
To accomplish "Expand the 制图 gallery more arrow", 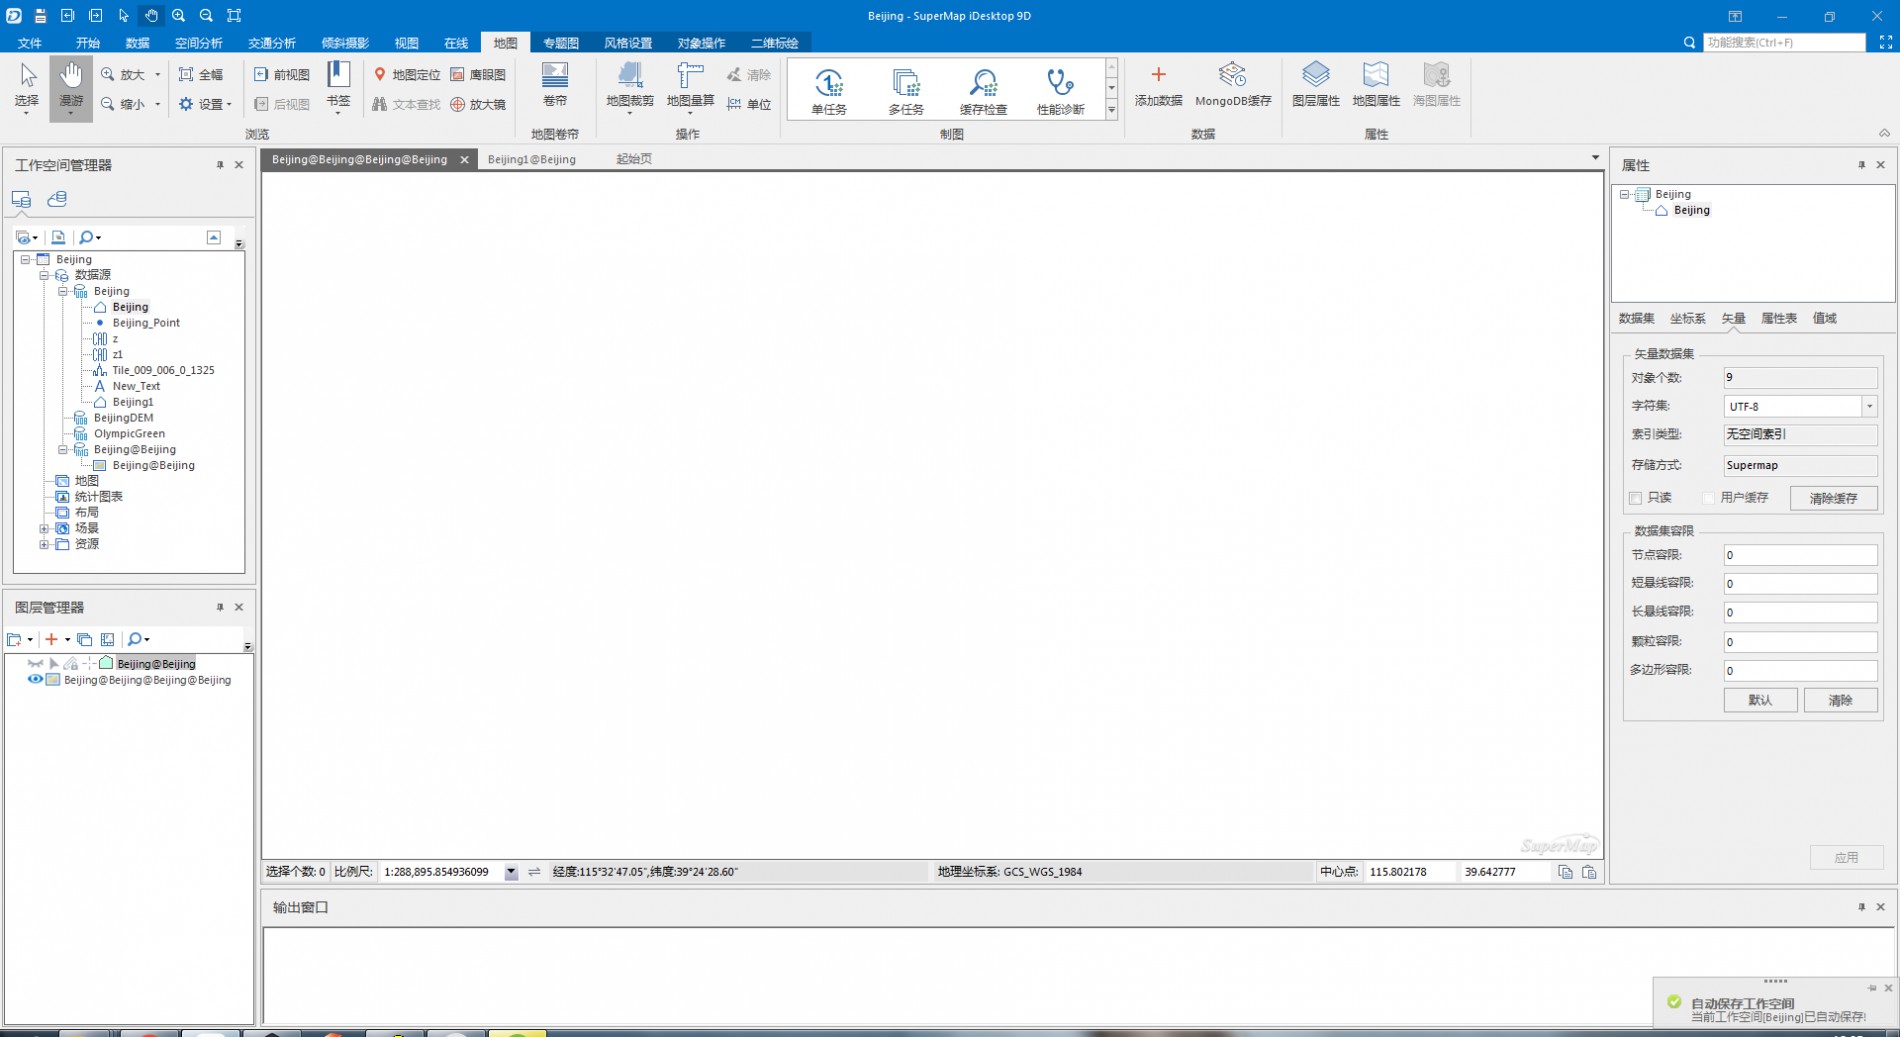I will (1111, 110).
